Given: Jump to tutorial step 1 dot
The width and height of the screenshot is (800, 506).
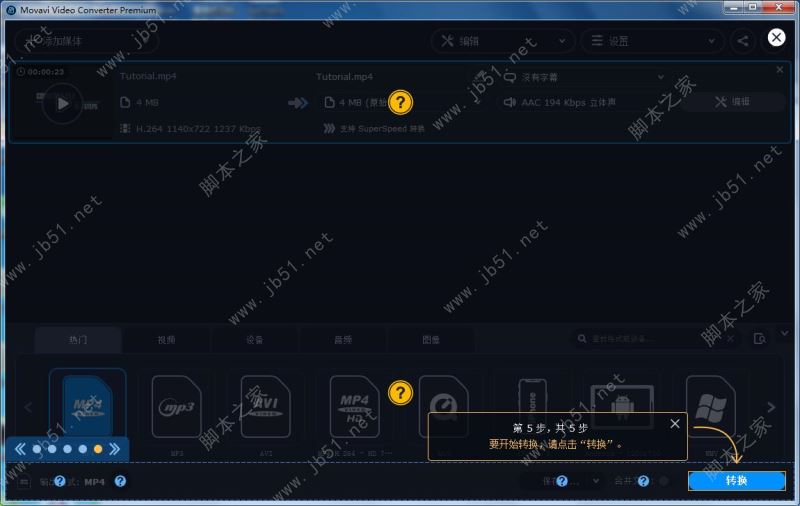Looking at the screenshot, I should coord(37,449).
